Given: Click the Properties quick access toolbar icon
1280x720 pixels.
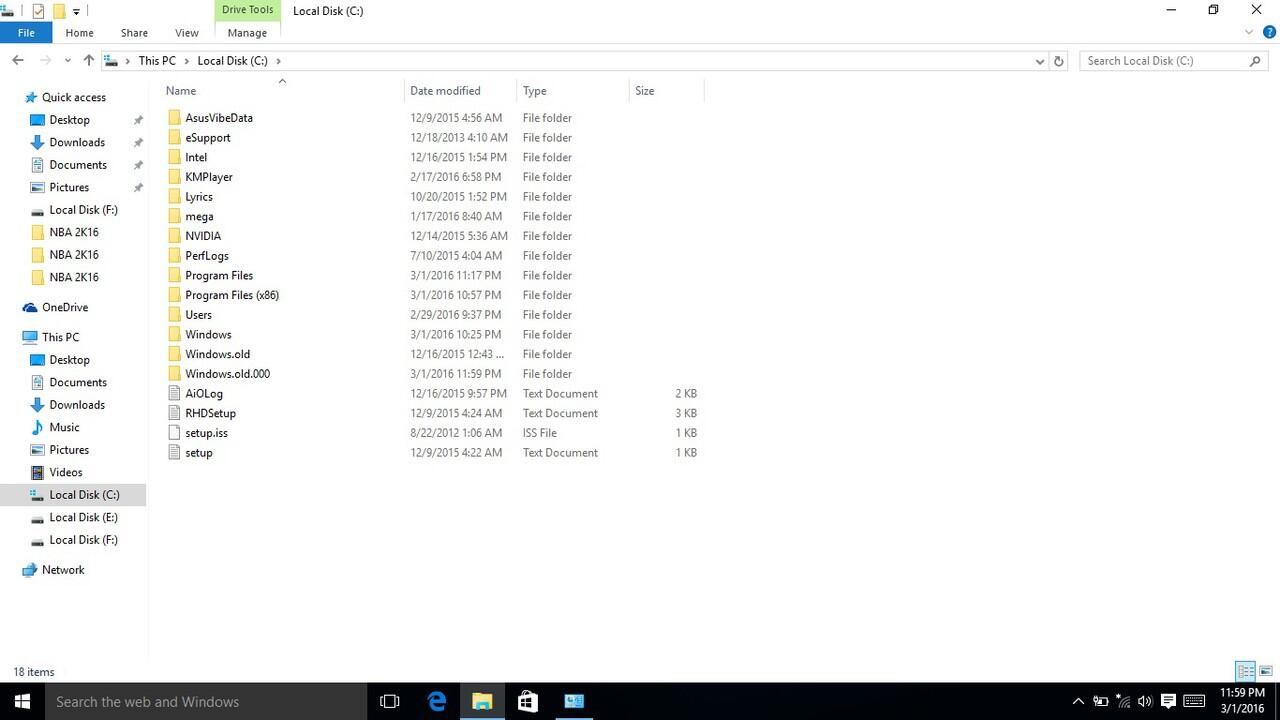Looking at the screenshot, I should click(38, 11).
